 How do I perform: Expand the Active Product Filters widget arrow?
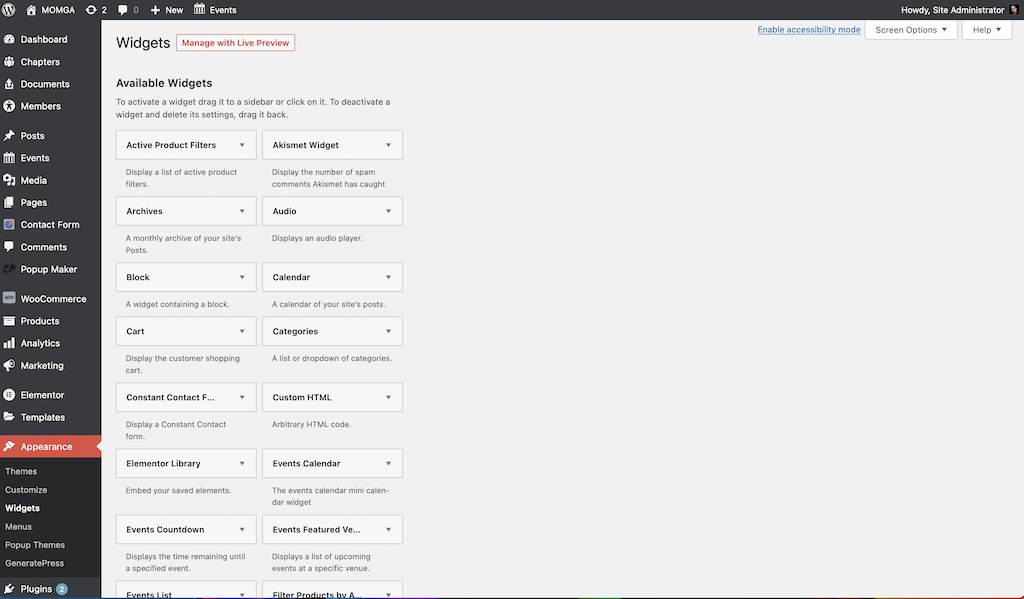tap(242, 145)
